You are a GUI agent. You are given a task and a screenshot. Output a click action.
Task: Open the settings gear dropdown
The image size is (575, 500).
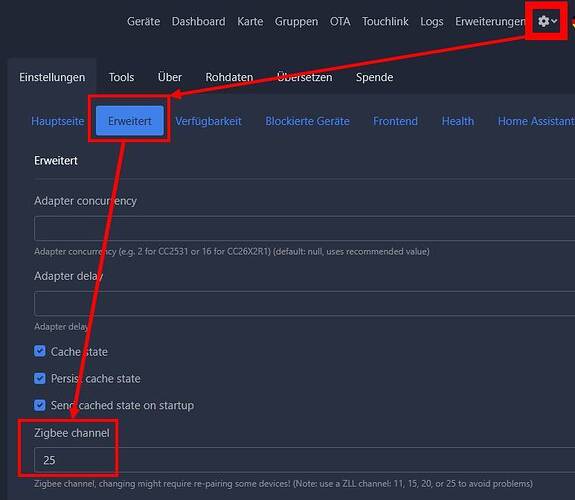click(547, 21)
